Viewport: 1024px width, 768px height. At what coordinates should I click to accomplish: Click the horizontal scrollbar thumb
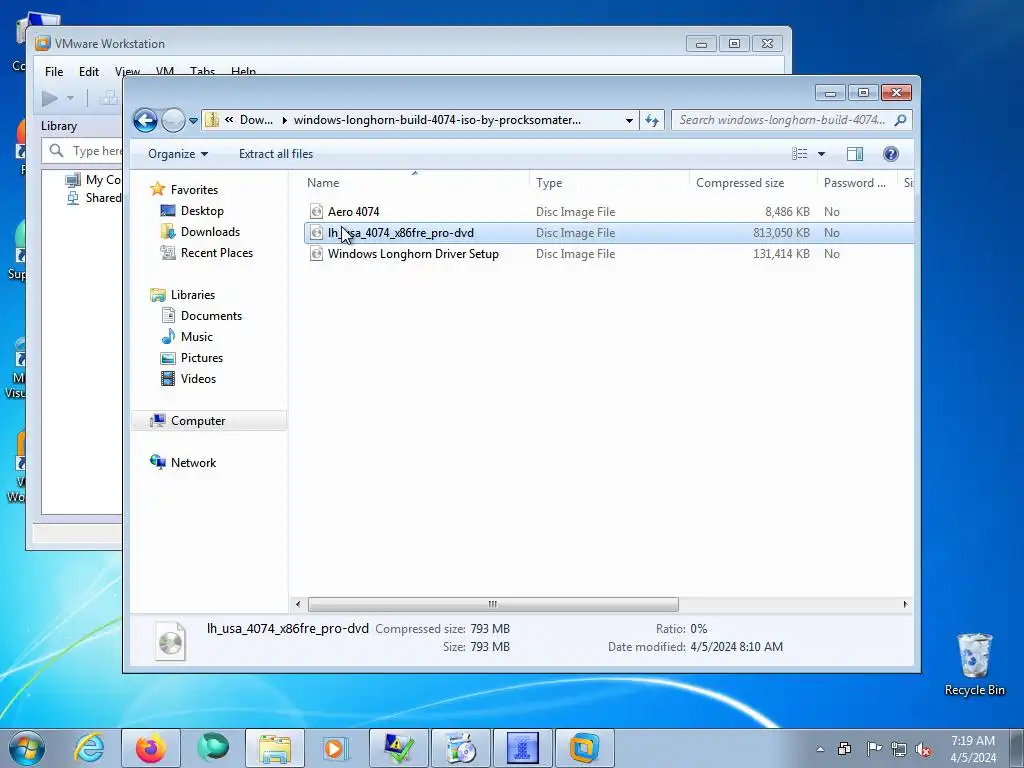tap(493, 605)
